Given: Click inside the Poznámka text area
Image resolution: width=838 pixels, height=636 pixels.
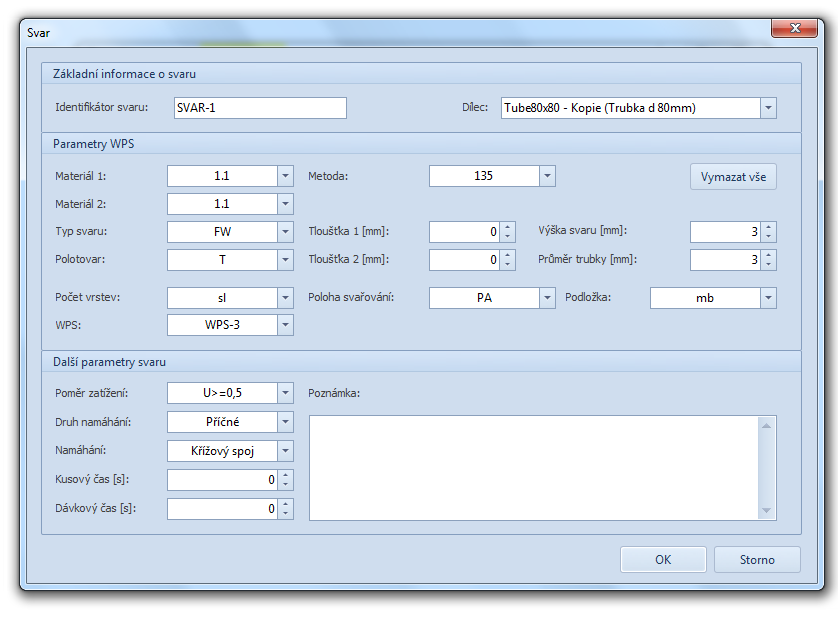Looking at the screenshot, I should pyautogui.click(x=534, y=468).
